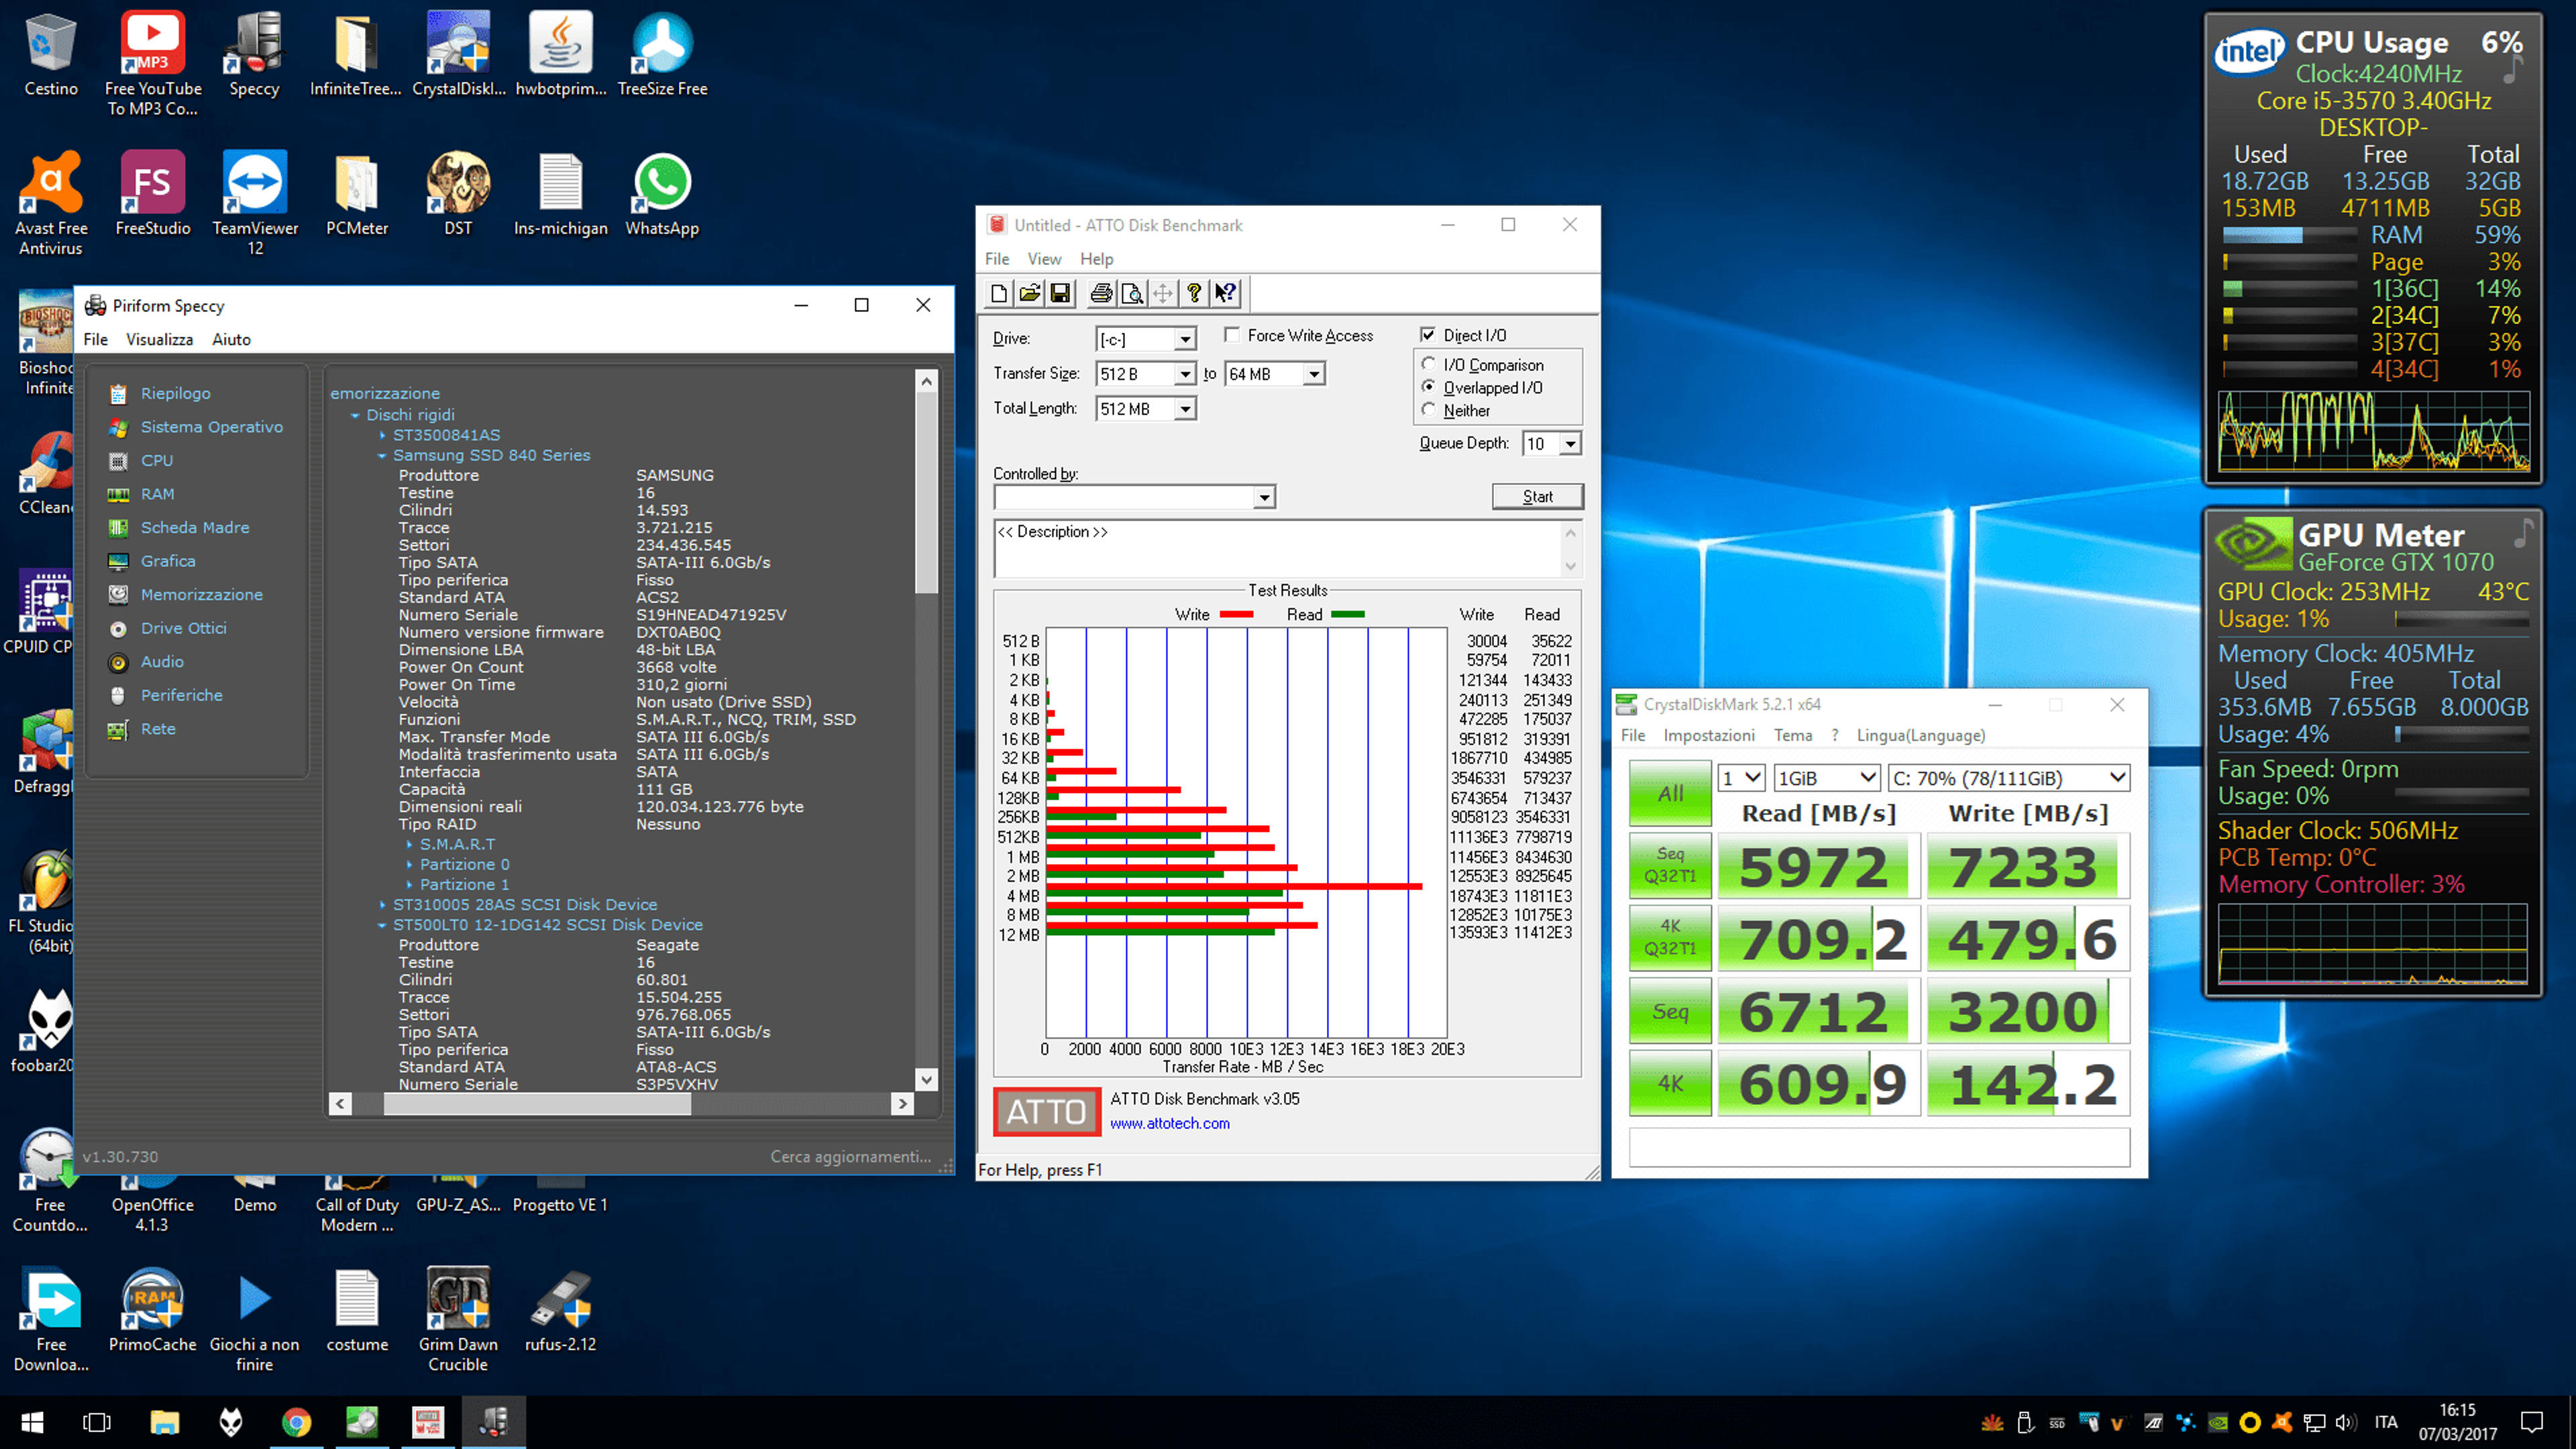2576x1449 pixels.
Task: Open Google Chrome from the taskbar
Action: click(x=296, y=1422)
